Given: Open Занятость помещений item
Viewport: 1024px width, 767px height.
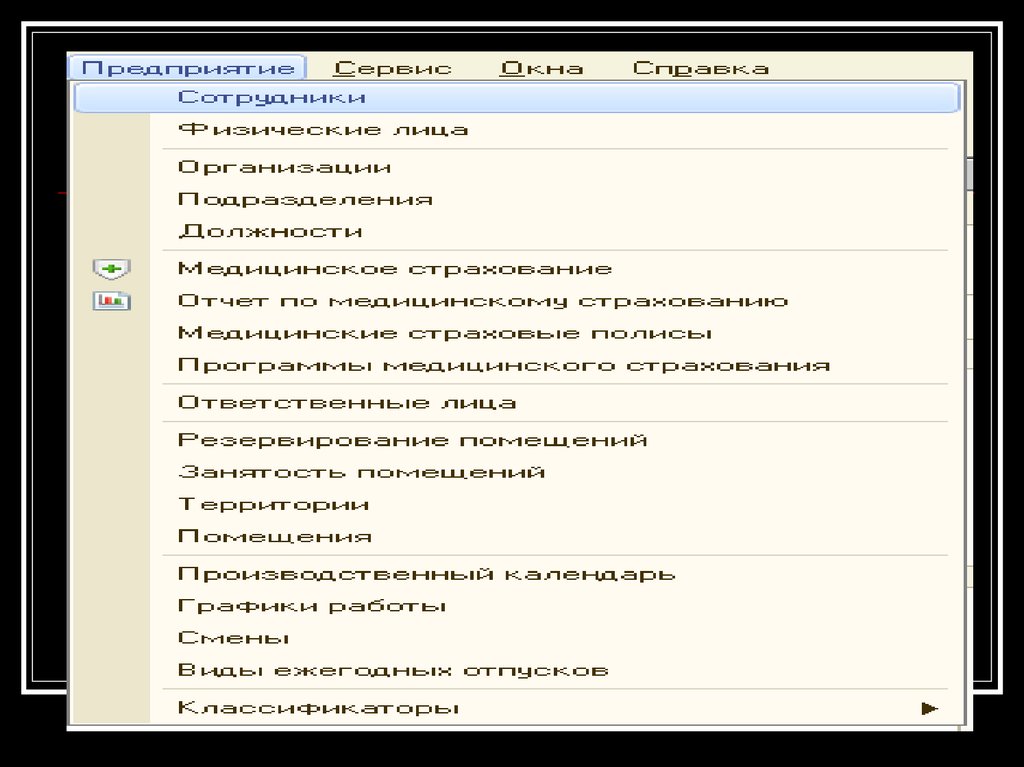Looking at the screenshot, I should coord(361,472).
